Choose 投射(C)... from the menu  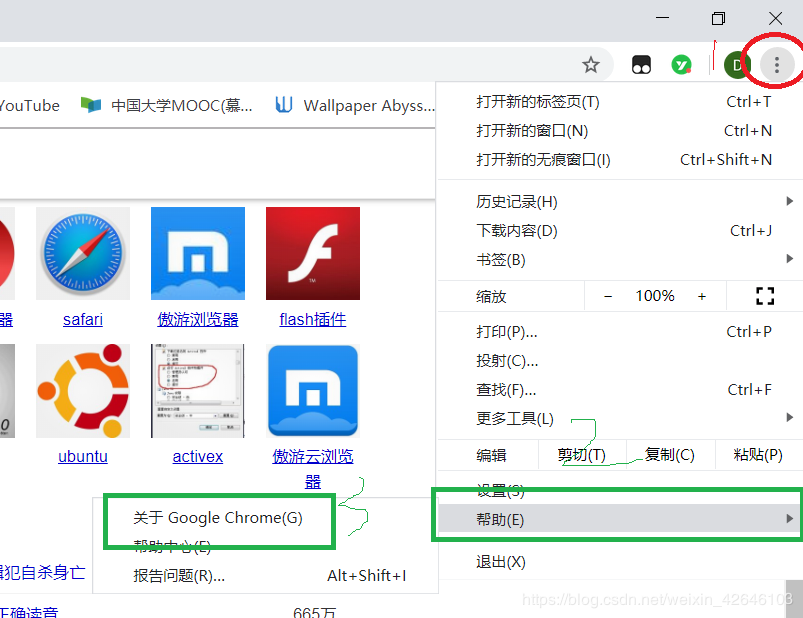tap(621, 361)
